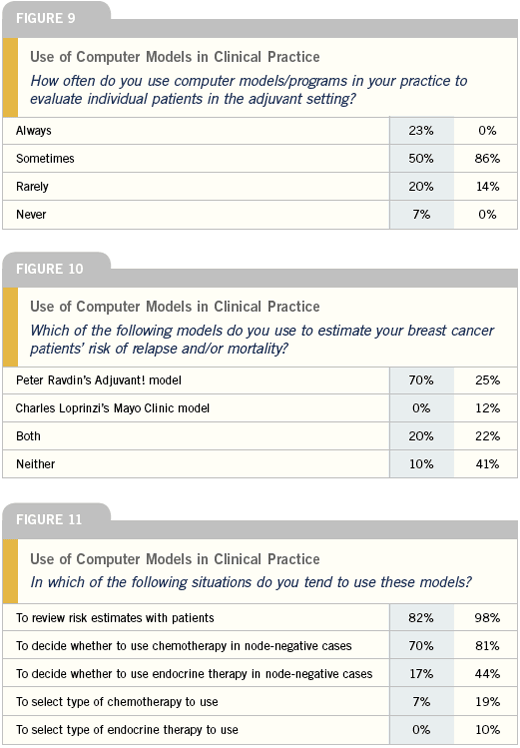Click the Rarely 20% cell
The image size is (520, 748).
[x=421, y=187]
